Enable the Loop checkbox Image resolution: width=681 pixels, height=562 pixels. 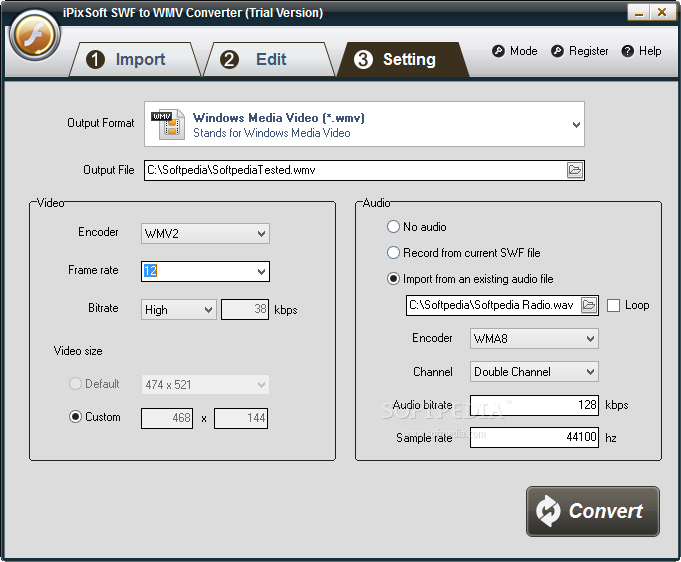pyautogui.click(x=613, y=305)
